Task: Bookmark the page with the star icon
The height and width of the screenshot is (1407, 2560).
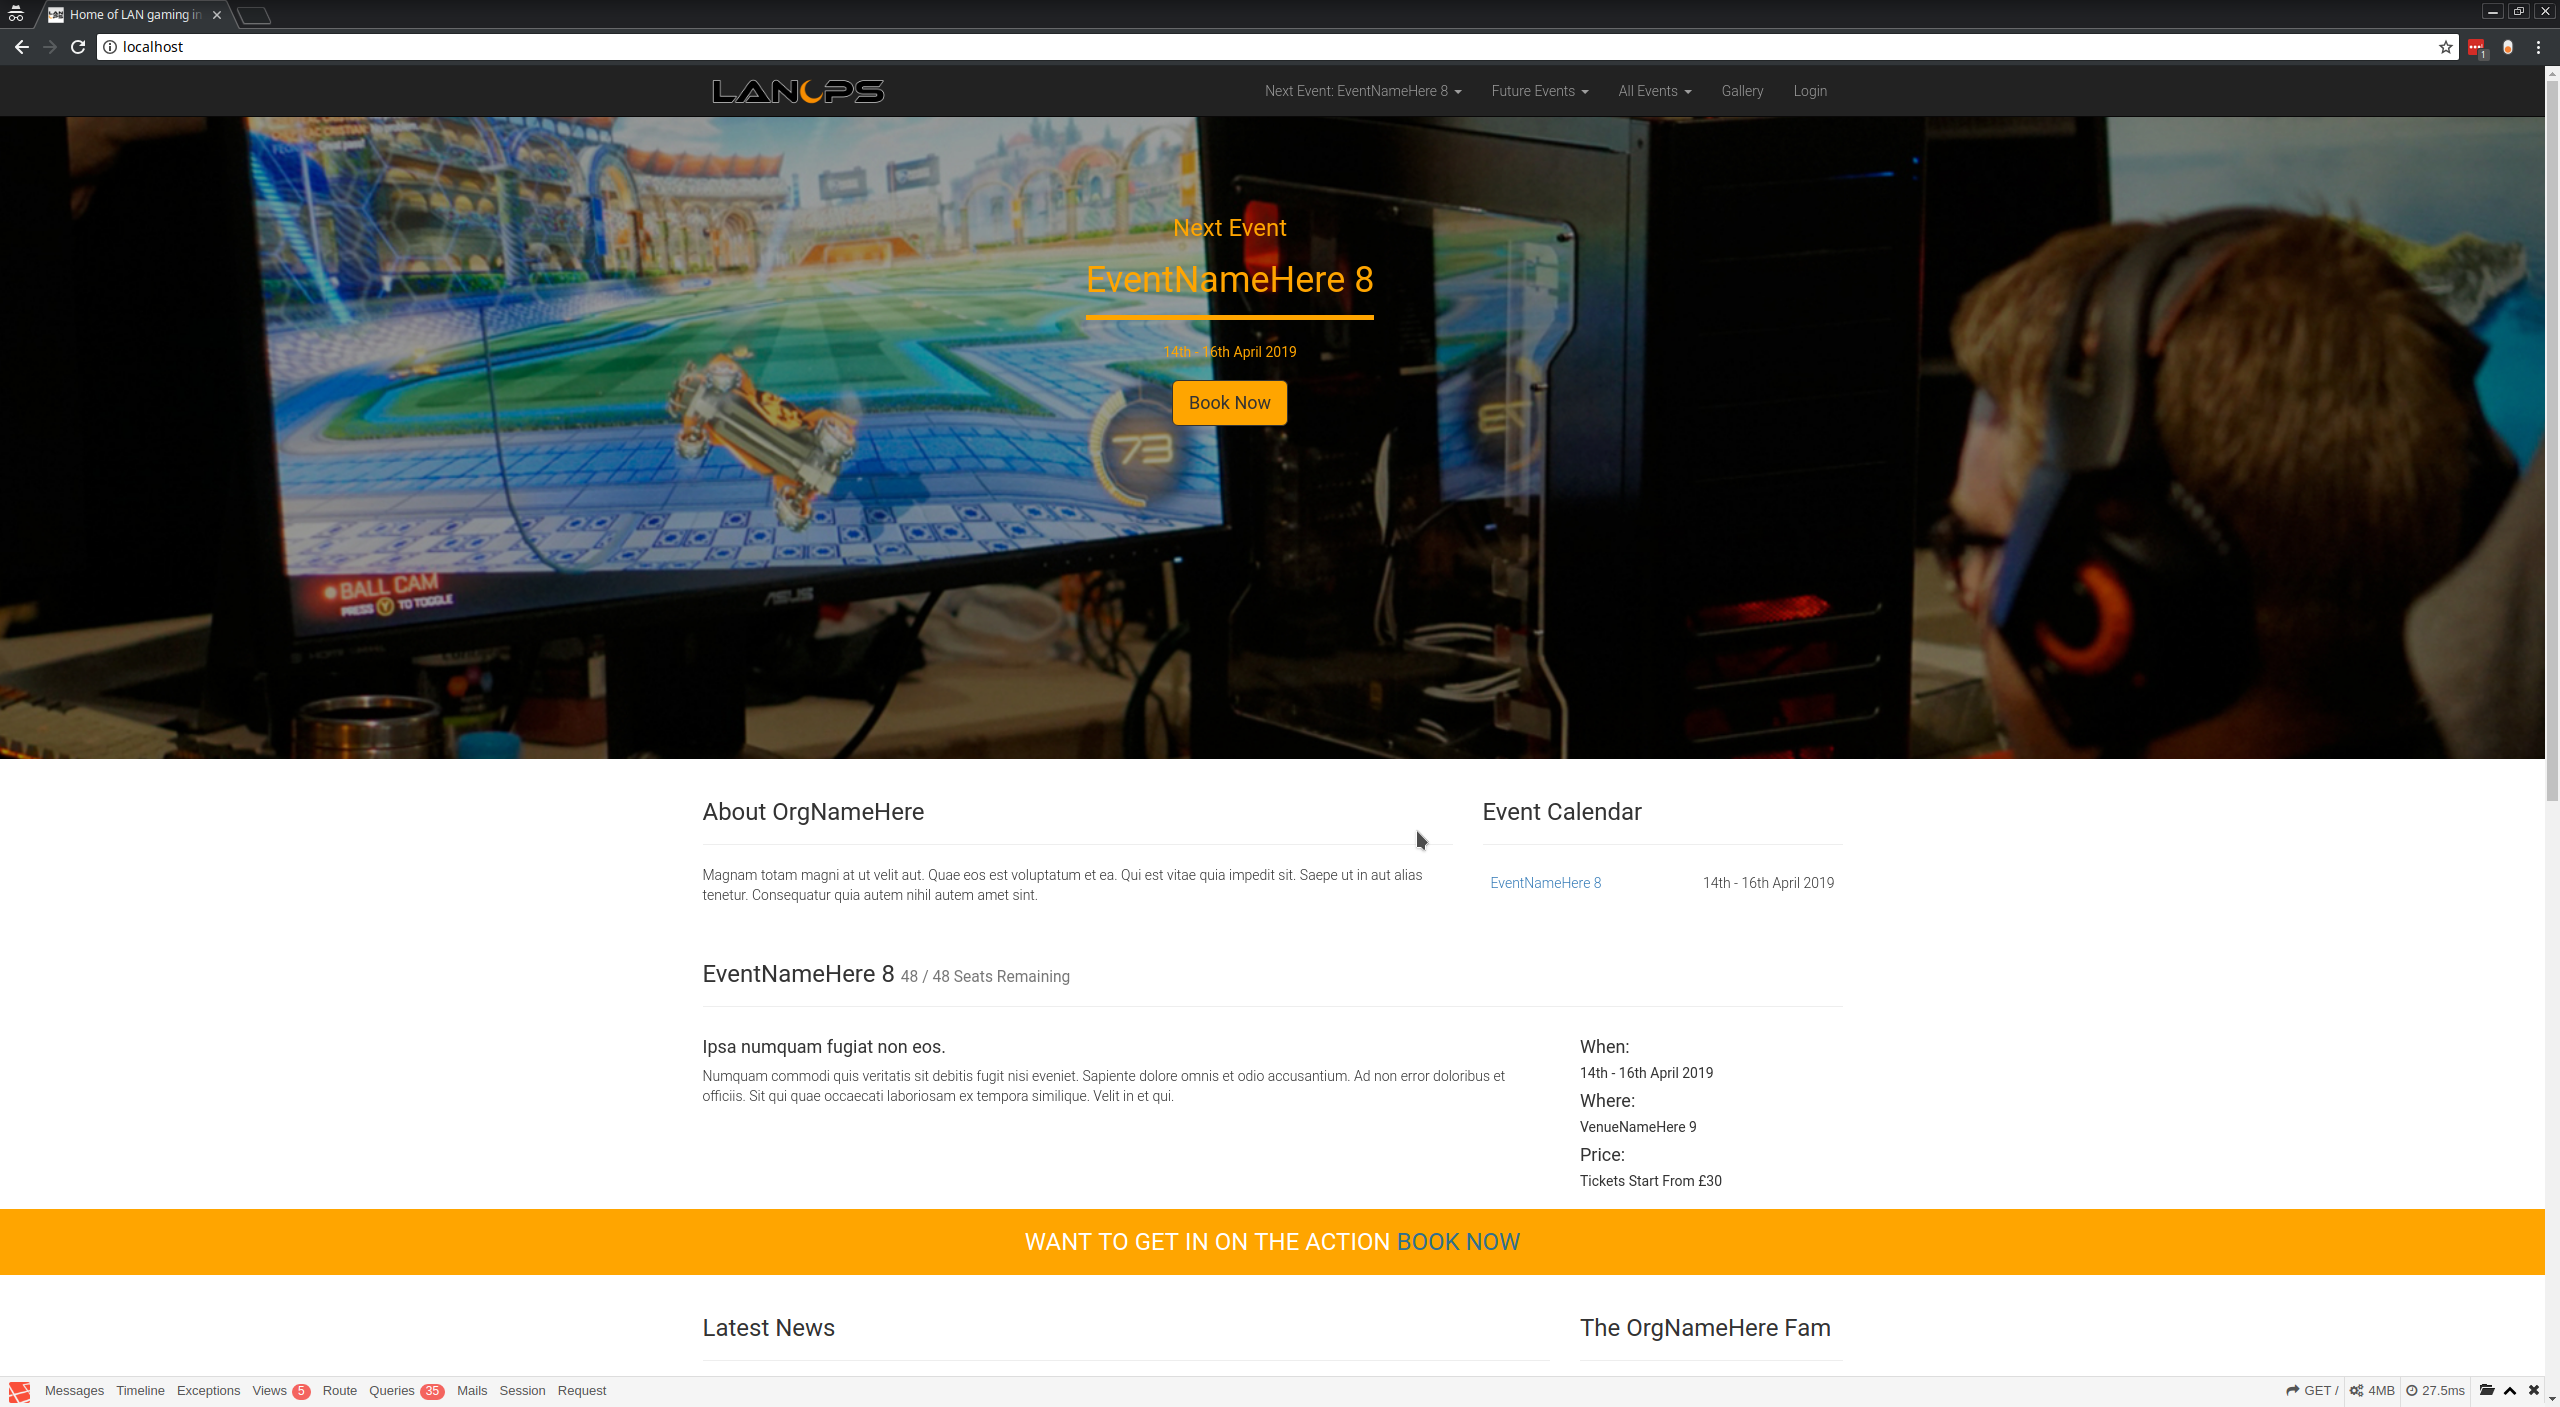Action: click(2446, 47)
